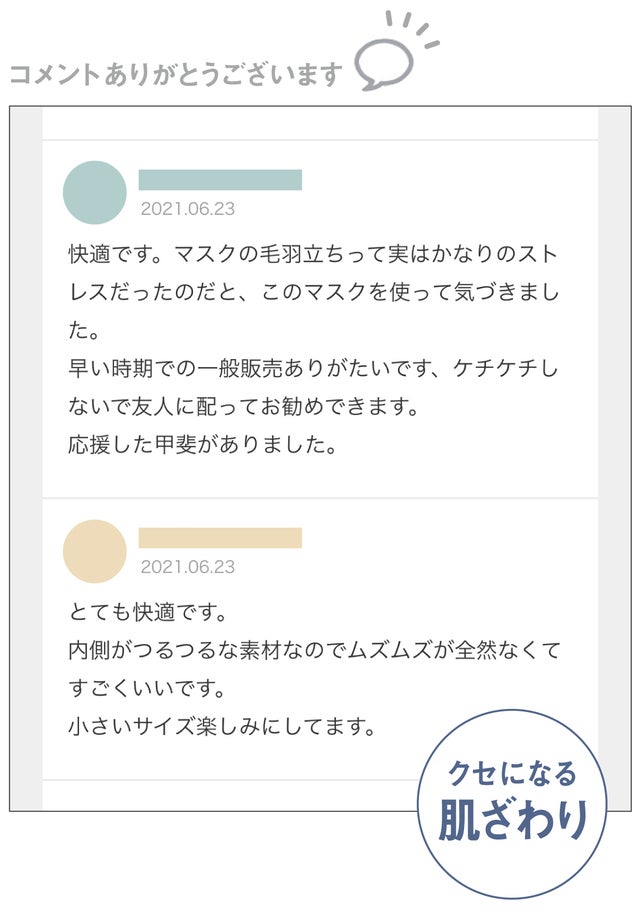The image size is (640, 915).
Task: Click the 2021.06.23 date under the beige username bar
Action: (188, 567)
